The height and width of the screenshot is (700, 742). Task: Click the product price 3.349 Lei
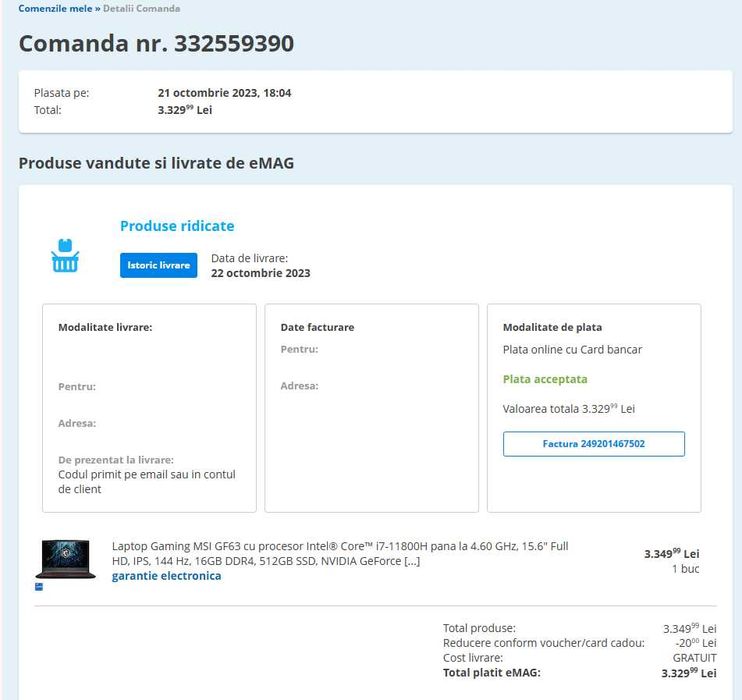pyautogui.click(x=671, y=553)
